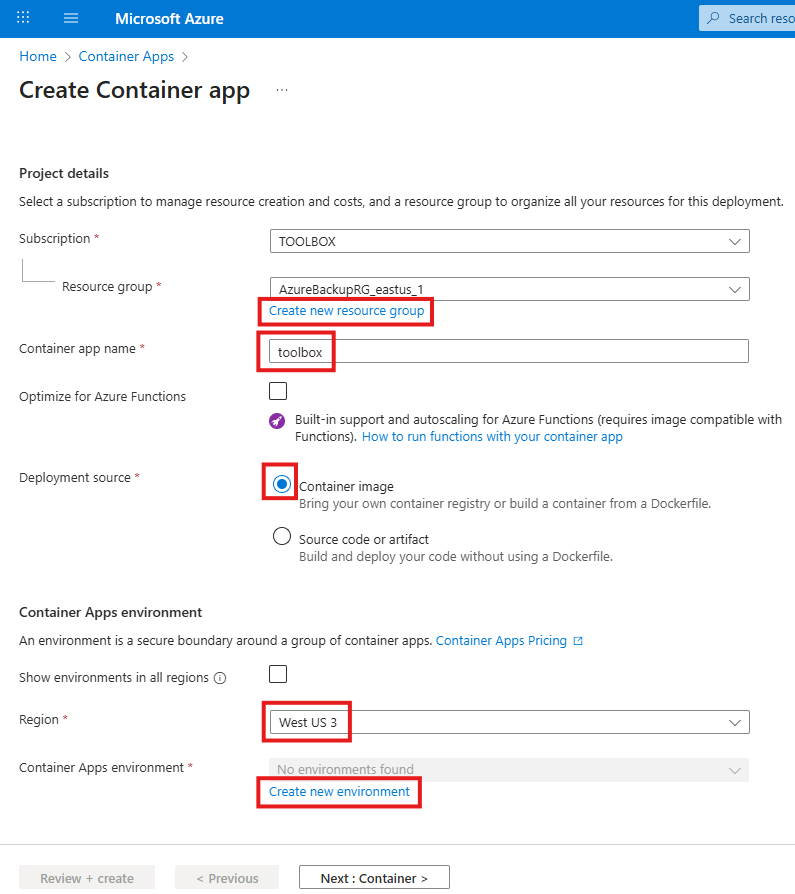Click Create new environment link

click(x=339, y=792)
